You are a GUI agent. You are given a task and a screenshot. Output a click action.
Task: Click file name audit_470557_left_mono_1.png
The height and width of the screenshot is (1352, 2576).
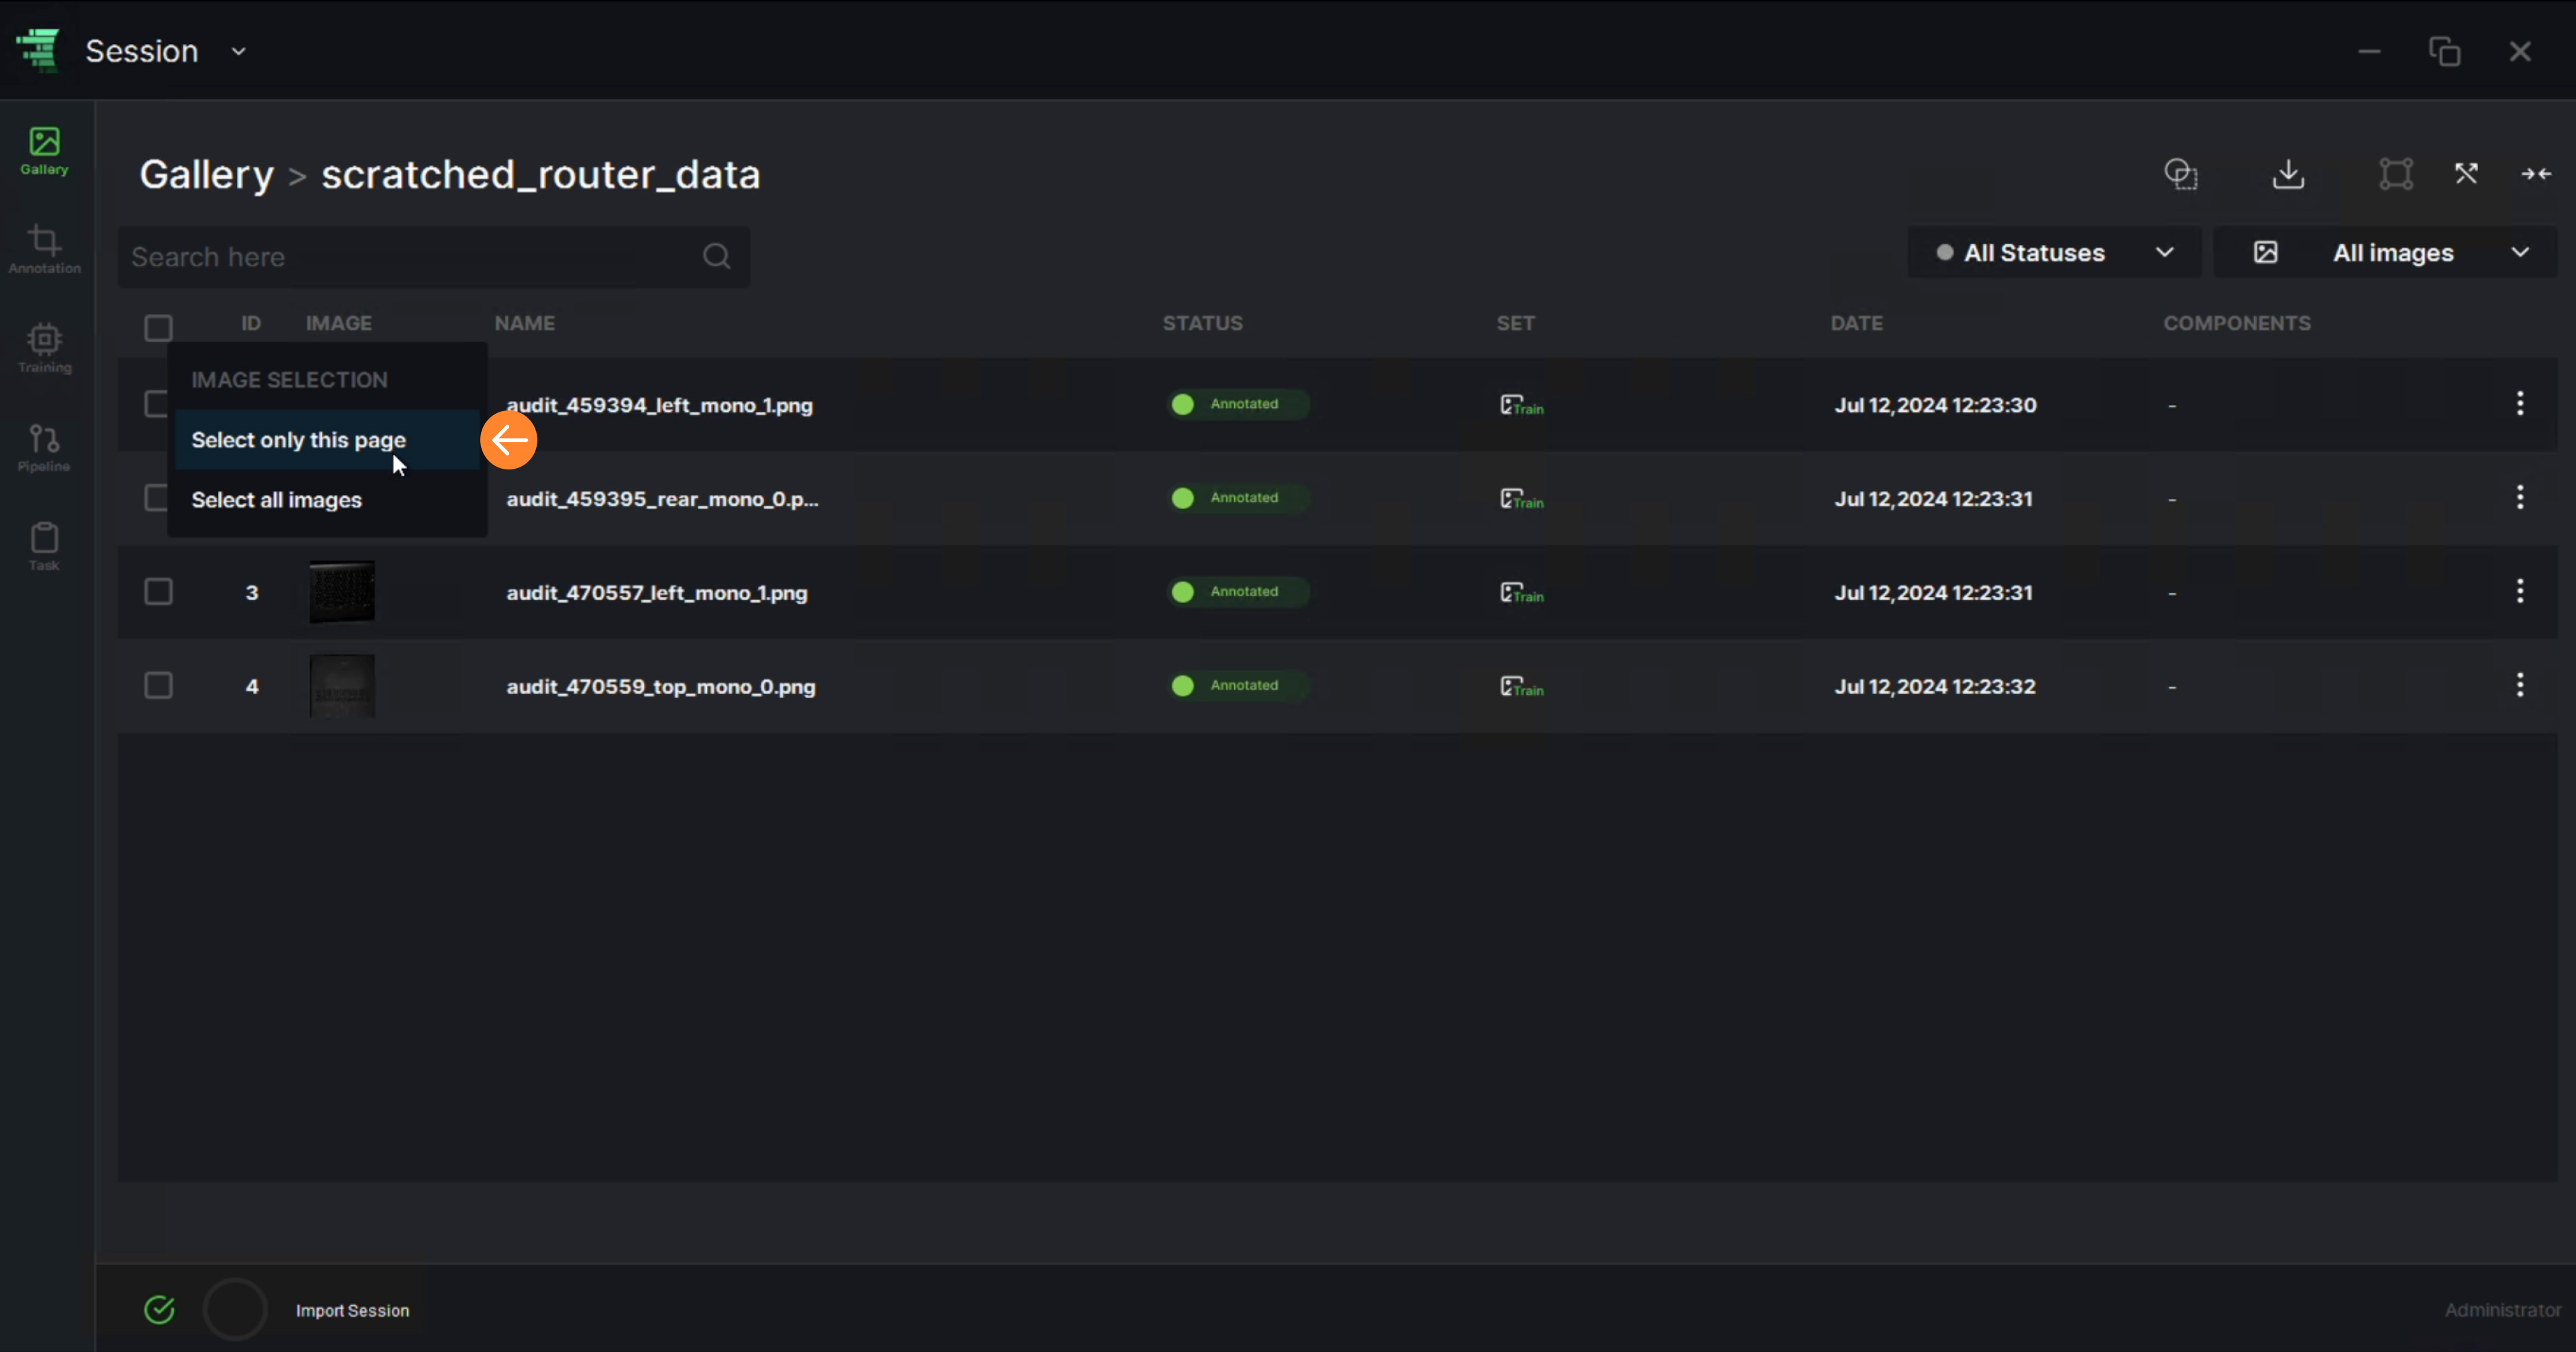[656, 593]
